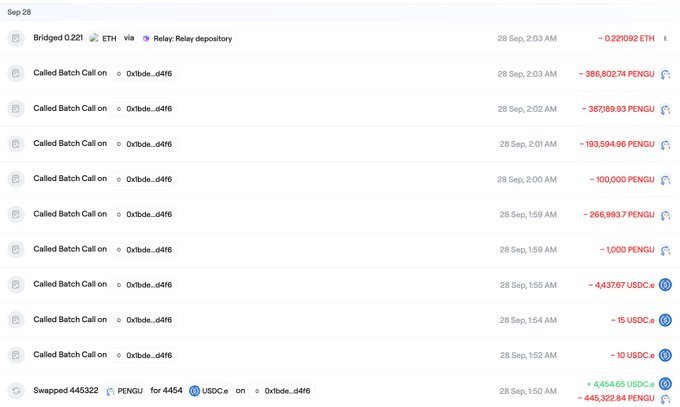Click the contract icon in the 2:01 AM Batch Call row
The width and height of the screenshot is (680, 407).
coord(16,144)
